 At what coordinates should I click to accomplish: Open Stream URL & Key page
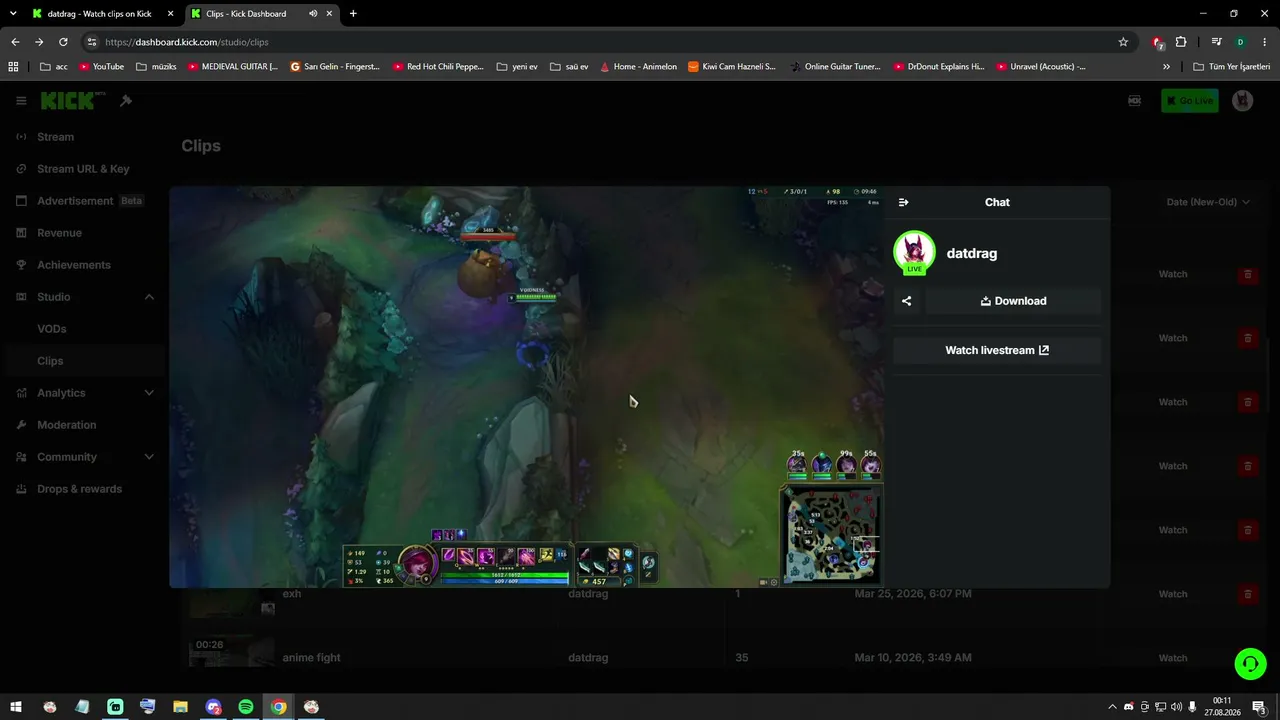[82, 169]
